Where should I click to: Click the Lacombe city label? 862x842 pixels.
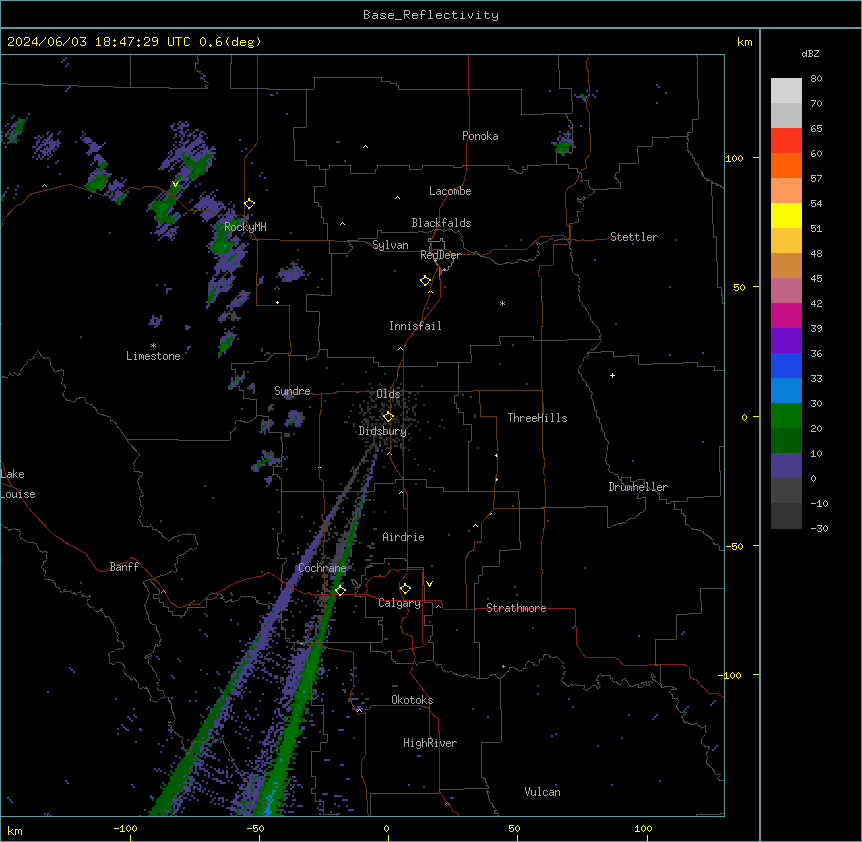click(450, 191)
